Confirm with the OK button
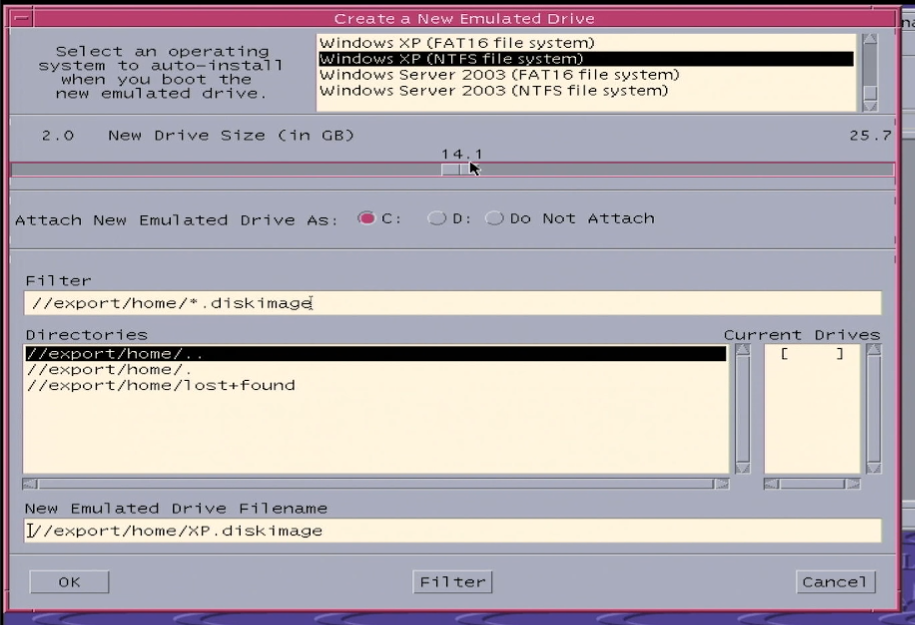The width and height of the screenshot is (915, 625). click(x=69, y=582)
